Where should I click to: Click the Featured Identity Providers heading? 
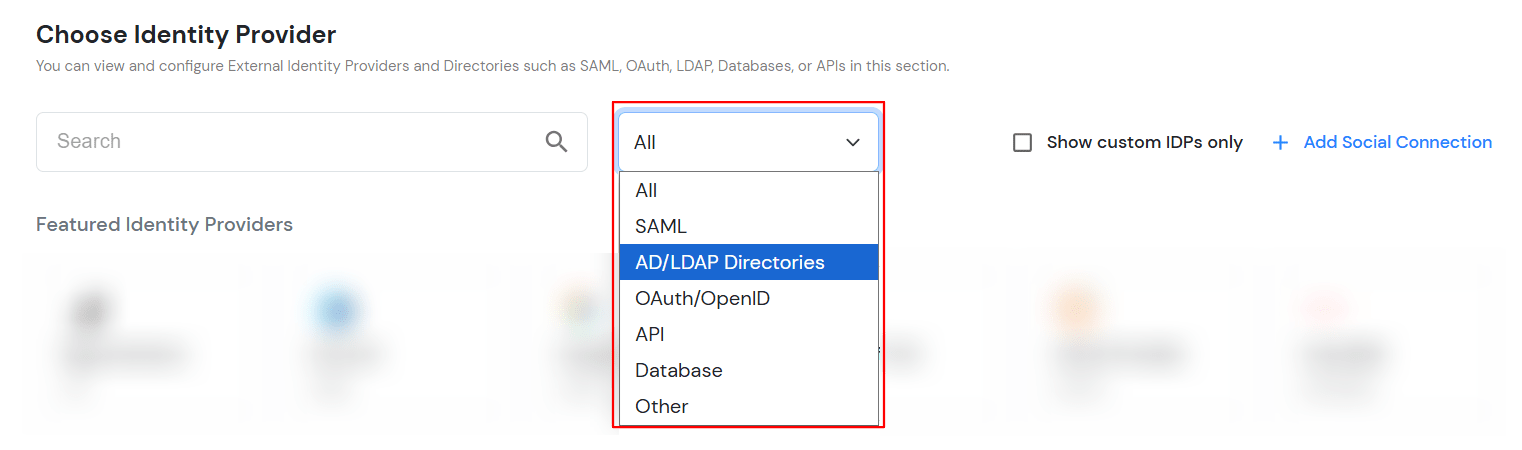pos(164,224)
